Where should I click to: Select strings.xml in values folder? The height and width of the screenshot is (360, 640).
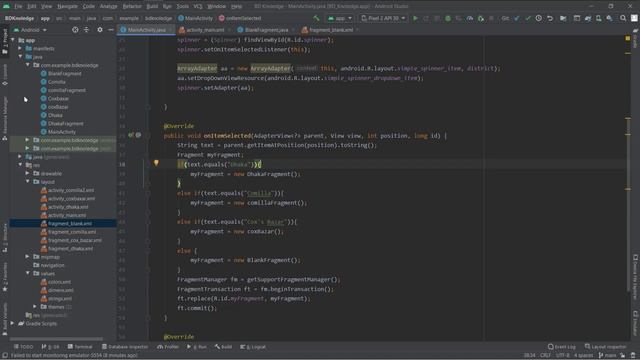click(56, 298)
